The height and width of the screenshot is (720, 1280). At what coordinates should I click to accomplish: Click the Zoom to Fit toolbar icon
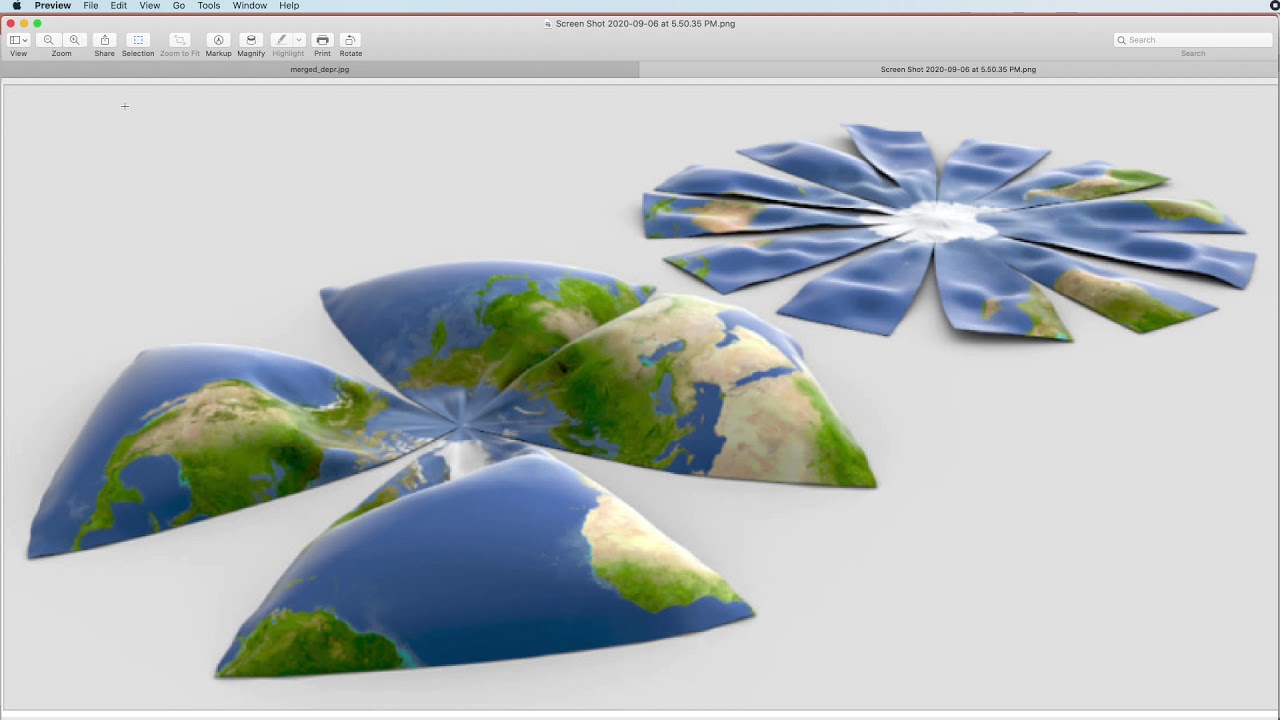[x=180, y=40]
